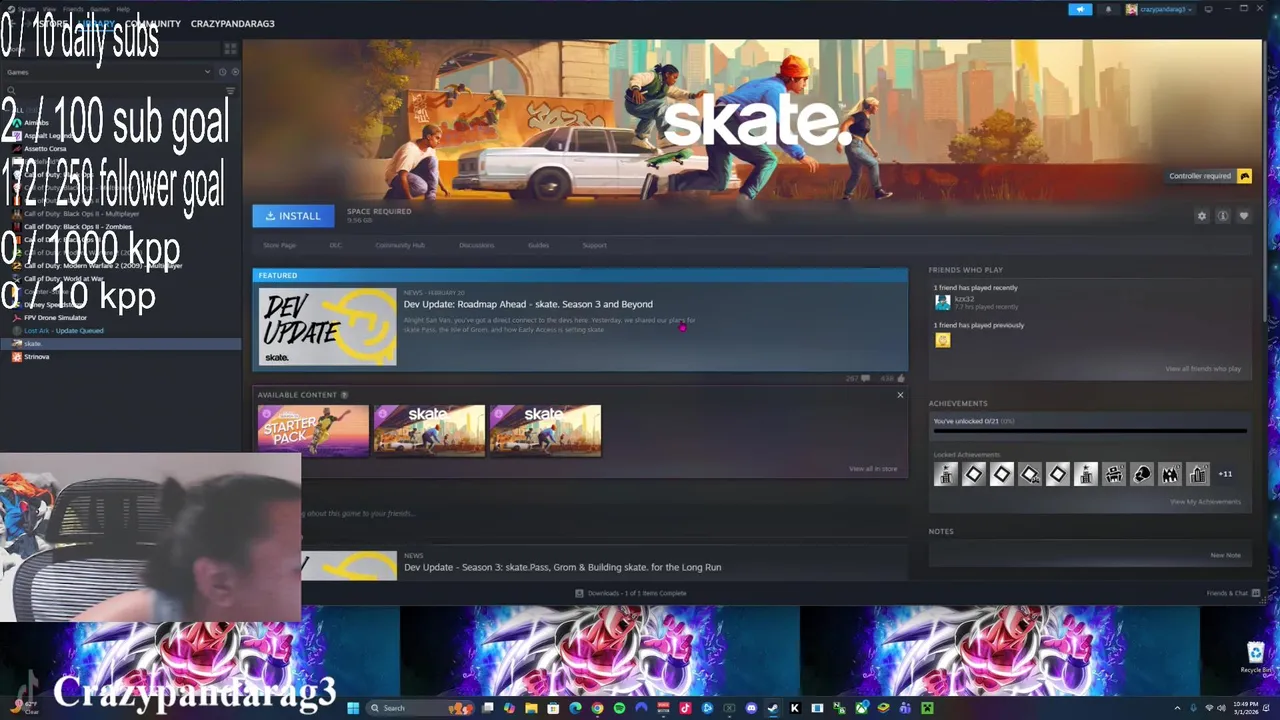Viewport: 1280px width, 720px height.
Task: Open Downloads status at bottom bar
Action: (x=631, y=593)
